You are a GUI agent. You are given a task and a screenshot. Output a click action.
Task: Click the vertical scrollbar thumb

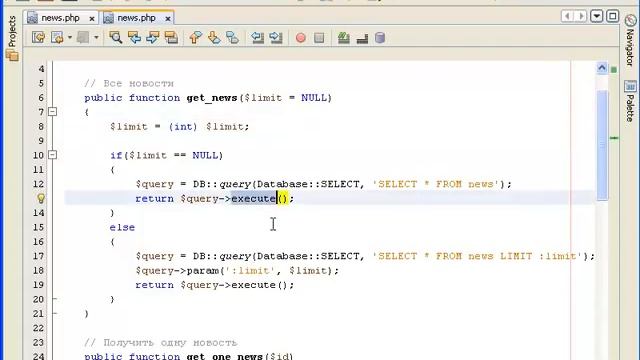[x=602, y=145]
